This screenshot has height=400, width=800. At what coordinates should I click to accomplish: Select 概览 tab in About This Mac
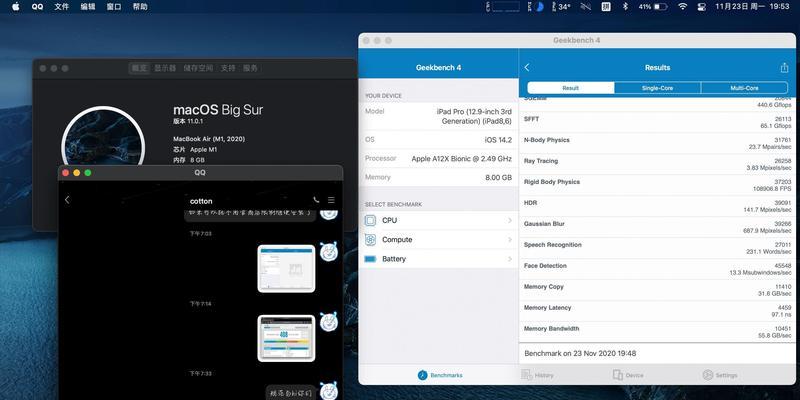click(x=139, y=68)
